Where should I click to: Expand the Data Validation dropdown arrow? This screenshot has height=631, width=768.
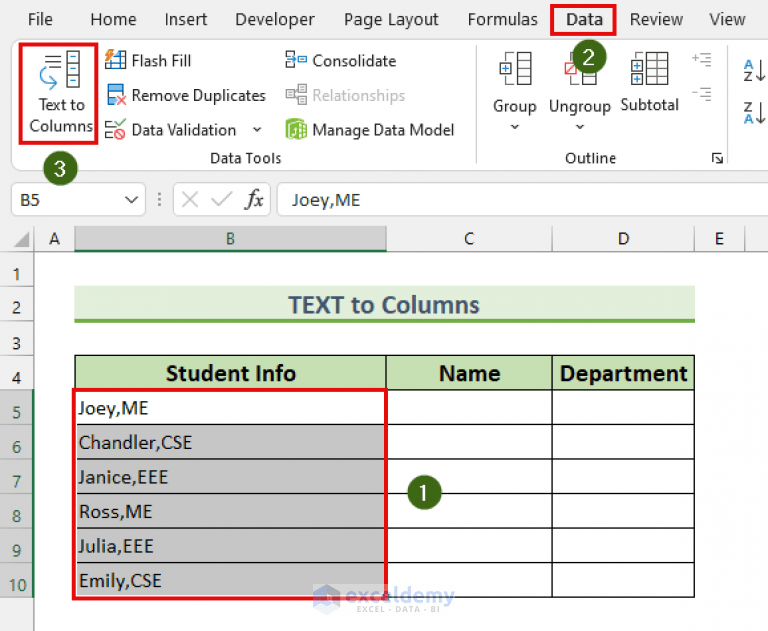pyautogui.click(x=257, y=130)
